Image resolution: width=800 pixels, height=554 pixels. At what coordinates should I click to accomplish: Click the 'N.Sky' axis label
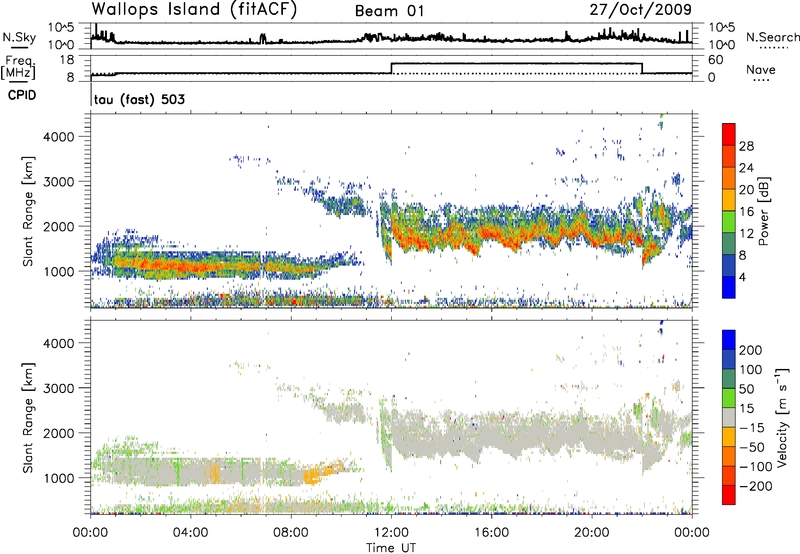click(19, 37)
